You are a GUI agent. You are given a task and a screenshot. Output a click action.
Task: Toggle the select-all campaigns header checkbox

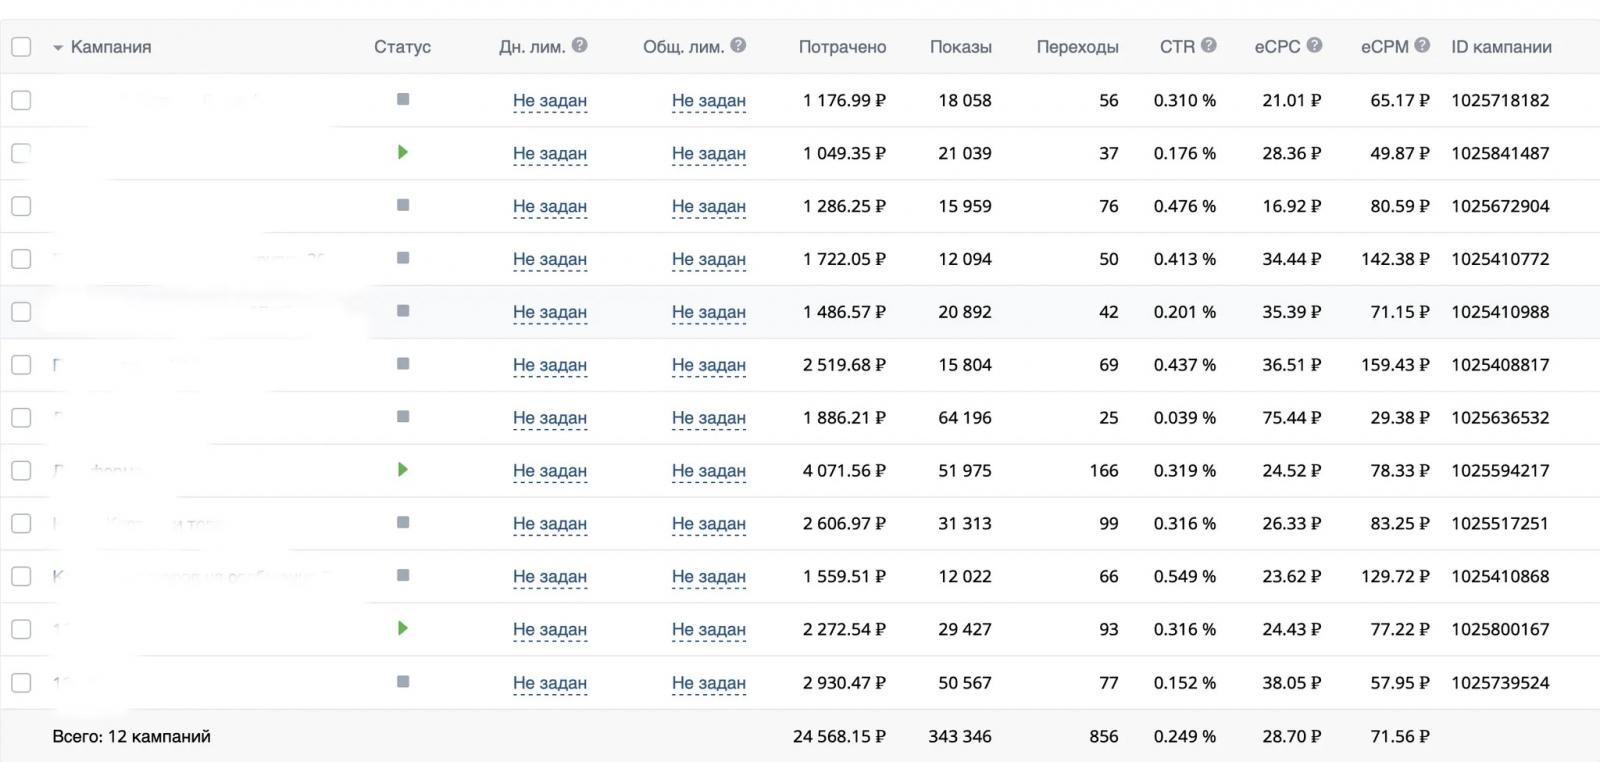click(21, 47)
